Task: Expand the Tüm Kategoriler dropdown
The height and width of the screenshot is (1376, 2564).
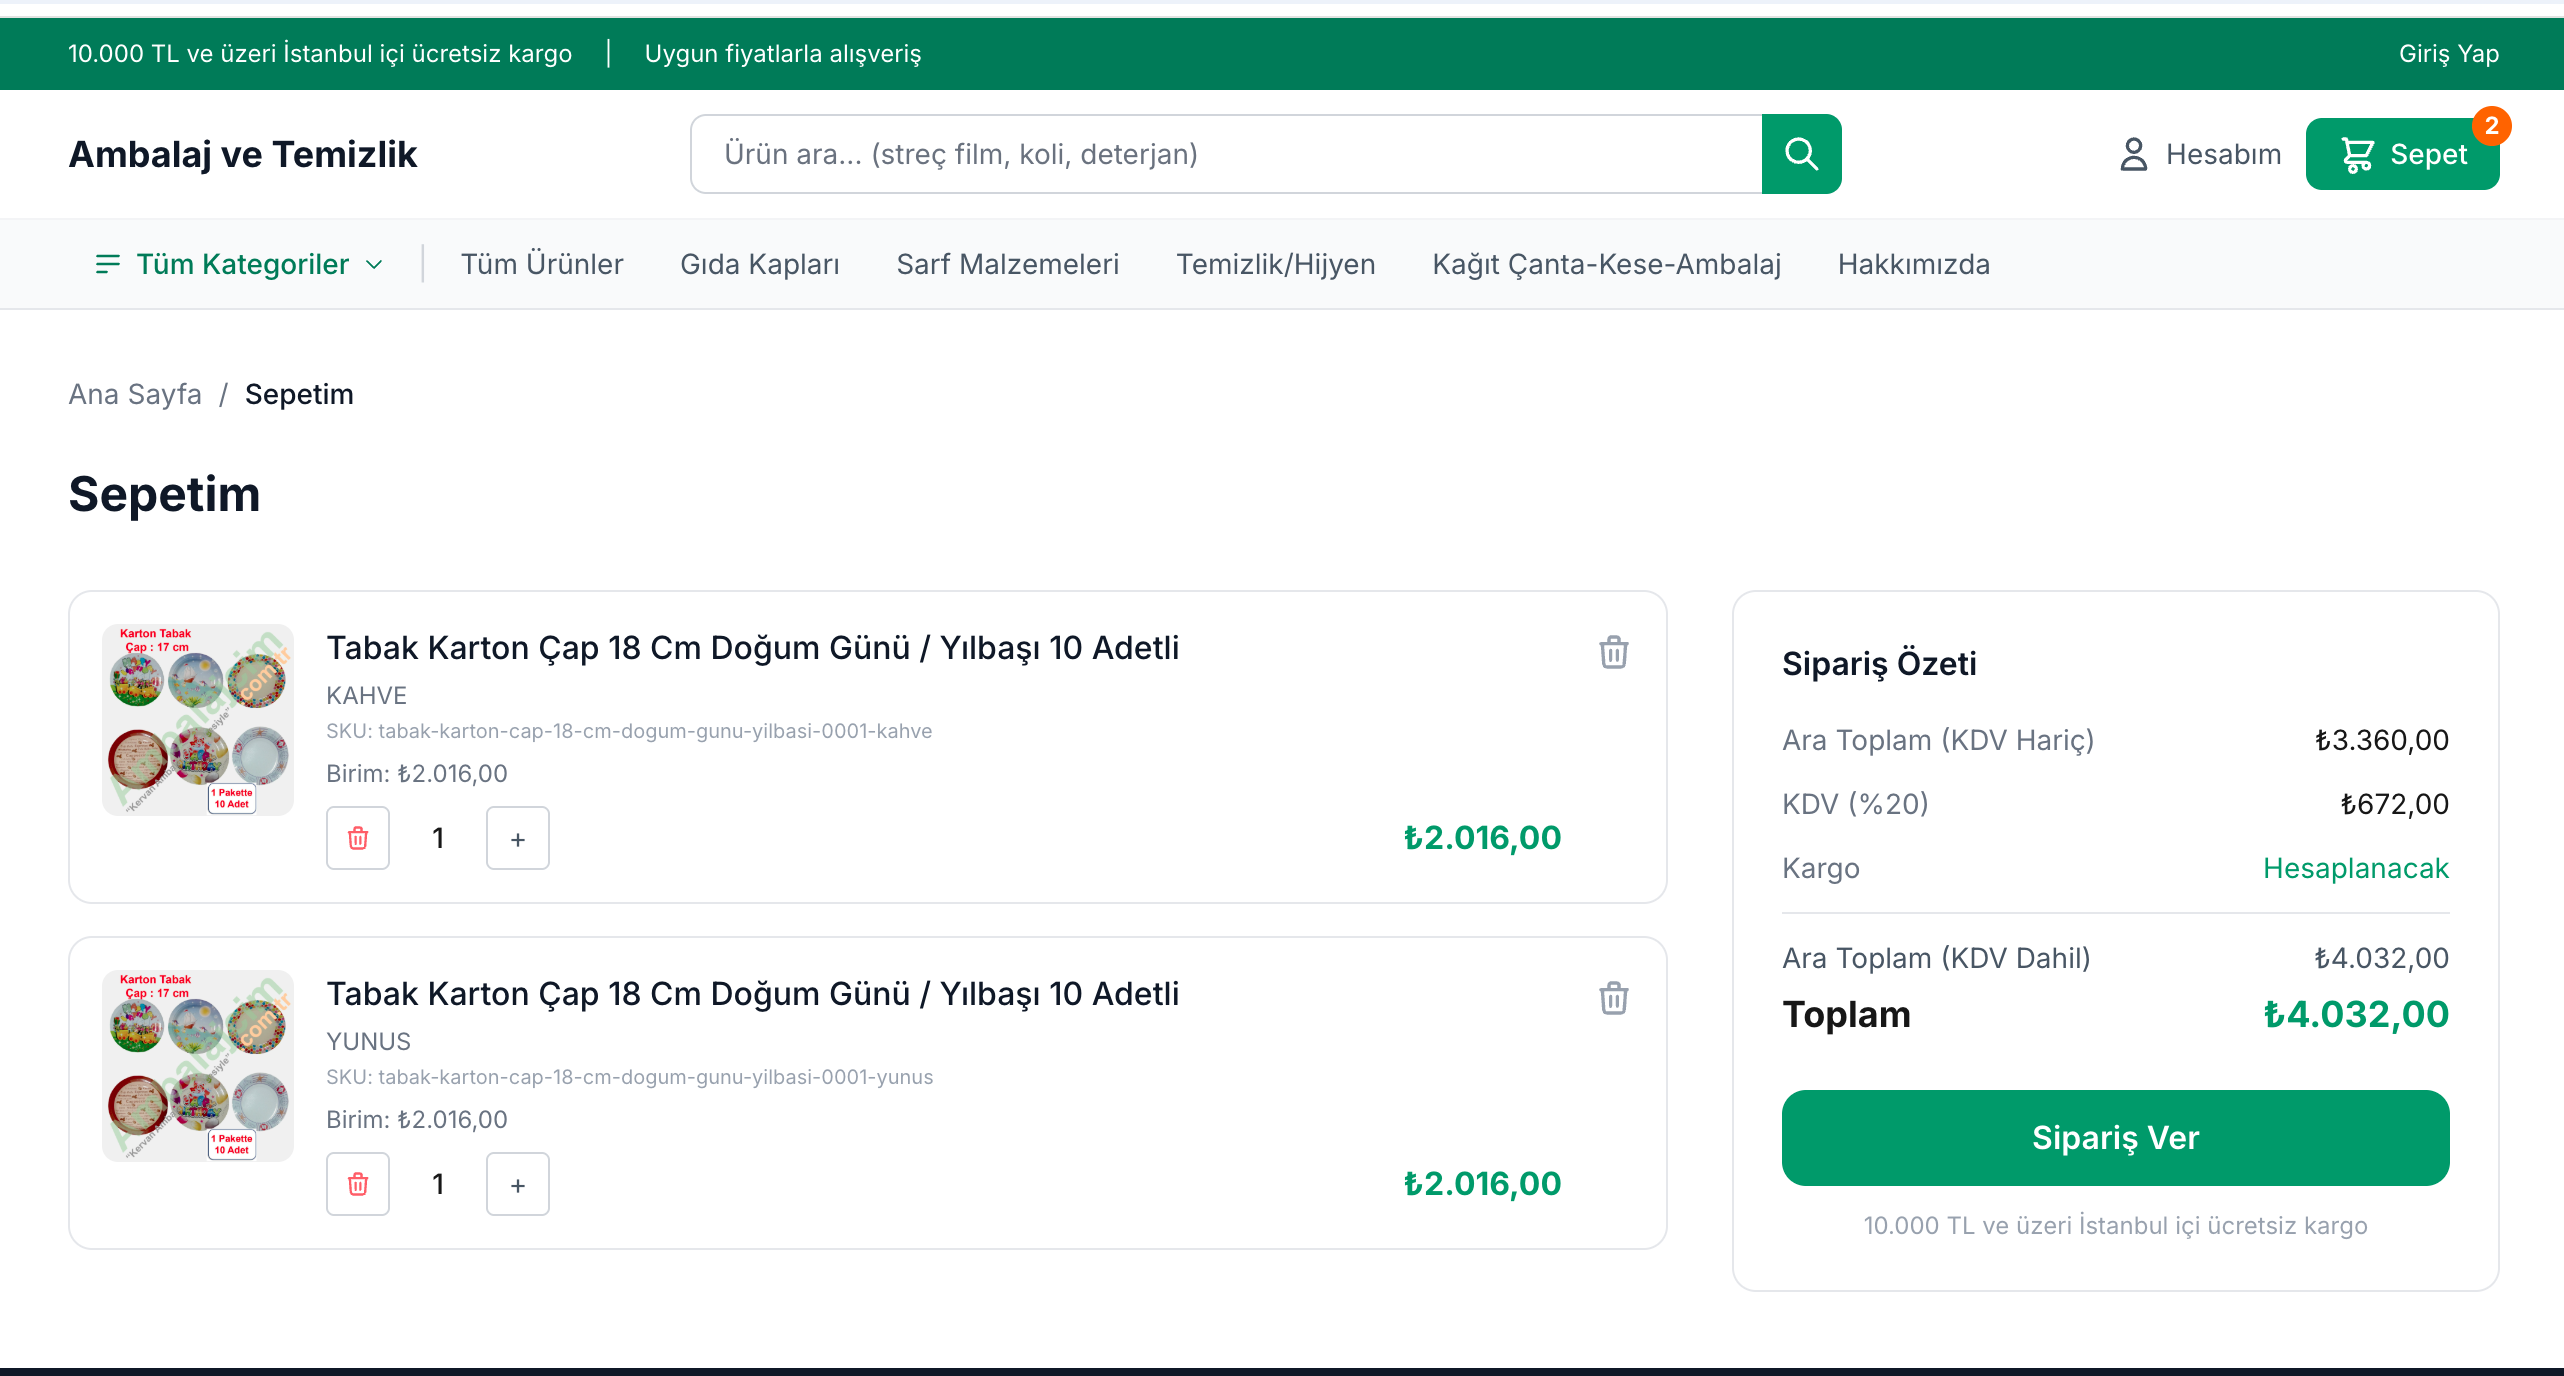Action: tap(240, 264)
